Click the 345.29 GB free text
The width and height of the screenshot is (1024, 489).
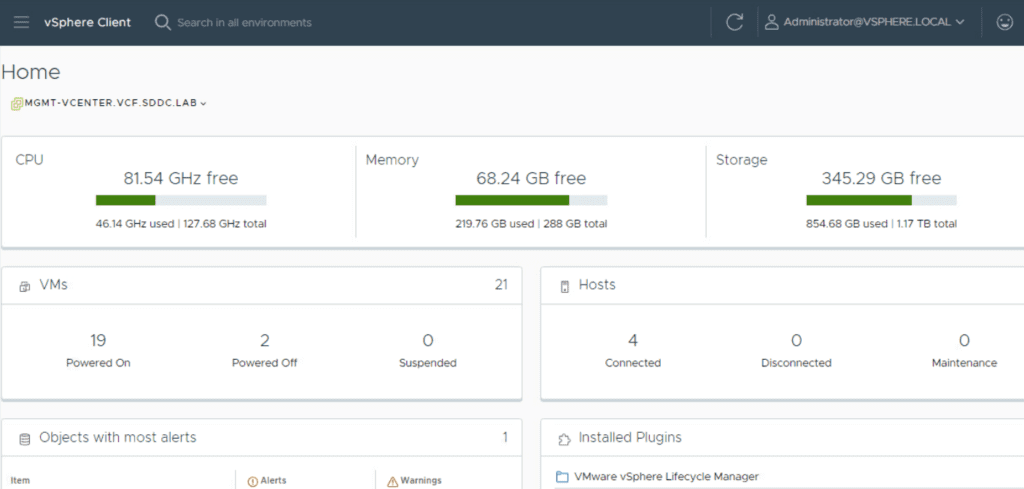pyautogui.click(x=882, y=178)
